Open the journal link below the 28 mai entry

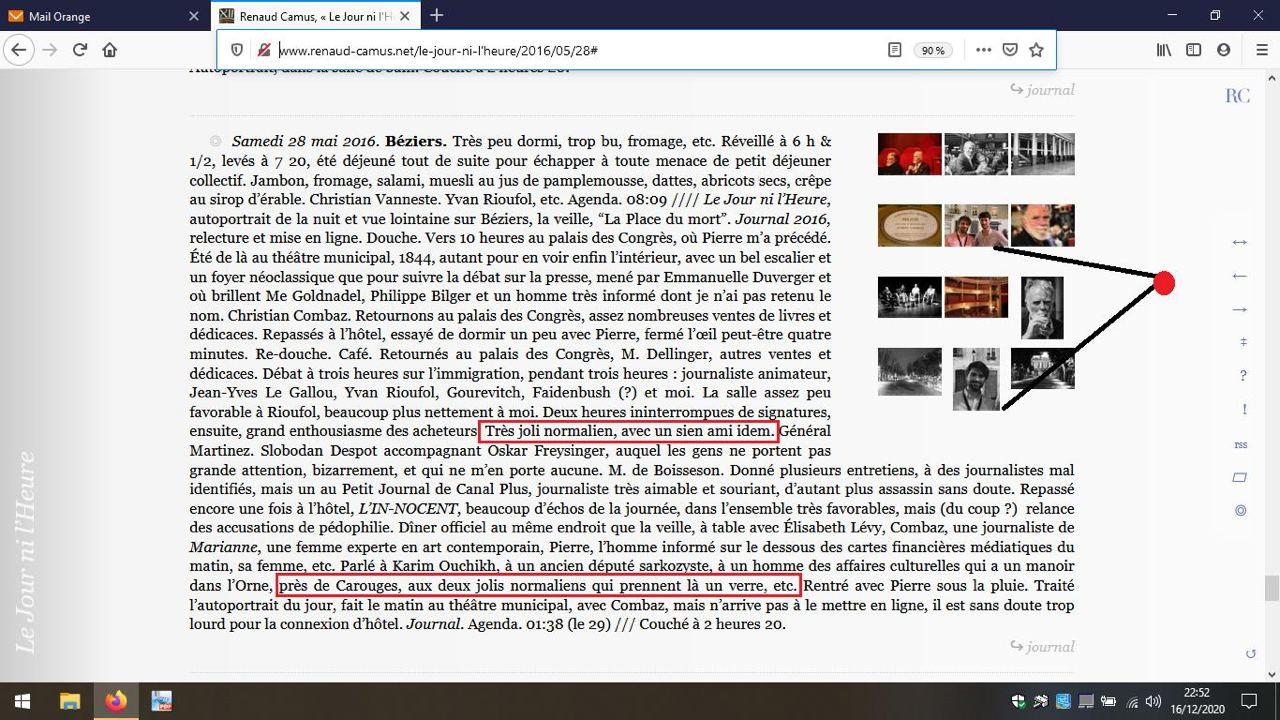[1042, 647]
